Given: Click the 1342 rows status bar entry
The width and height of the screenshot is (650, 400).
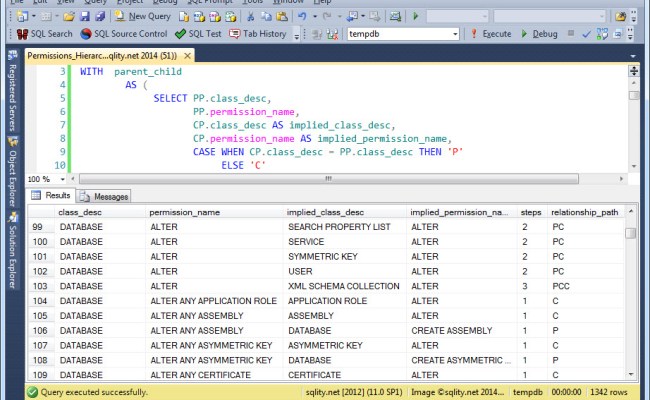Looking at the screenshot, I should (609, 392).
